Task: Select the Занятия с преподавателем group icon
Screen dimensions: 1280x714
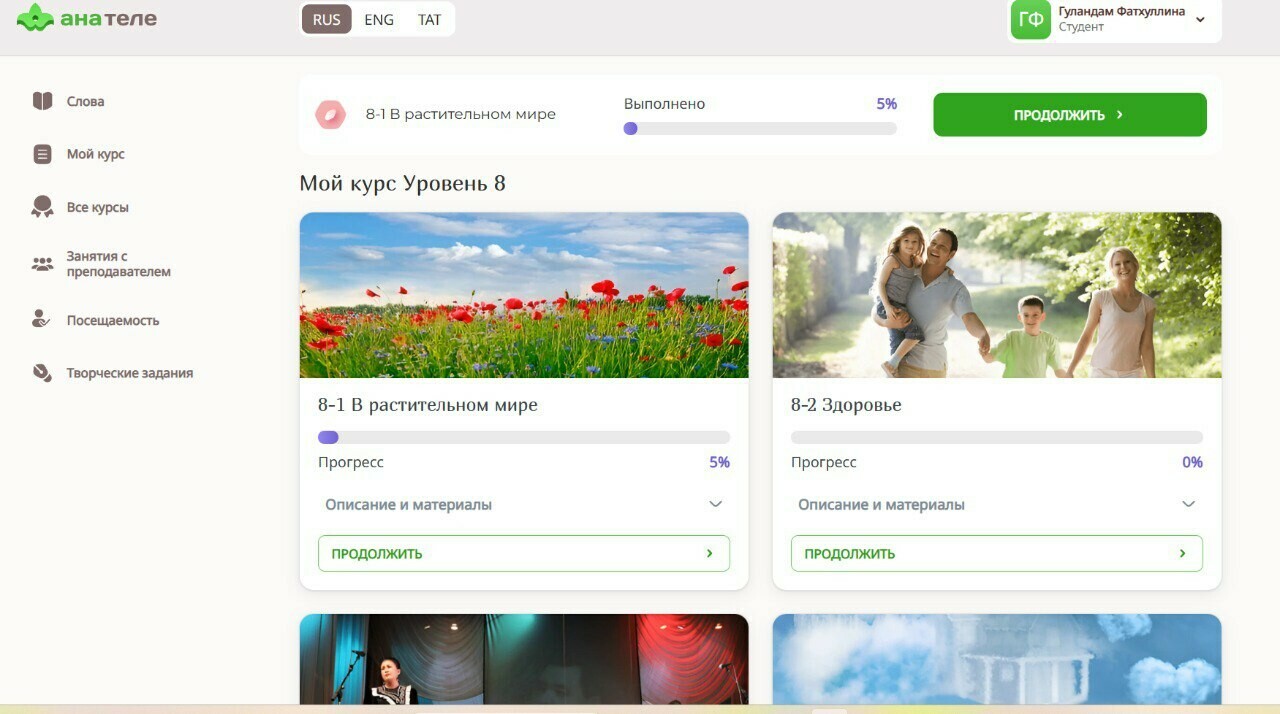Action: click(x=42, y=264)
